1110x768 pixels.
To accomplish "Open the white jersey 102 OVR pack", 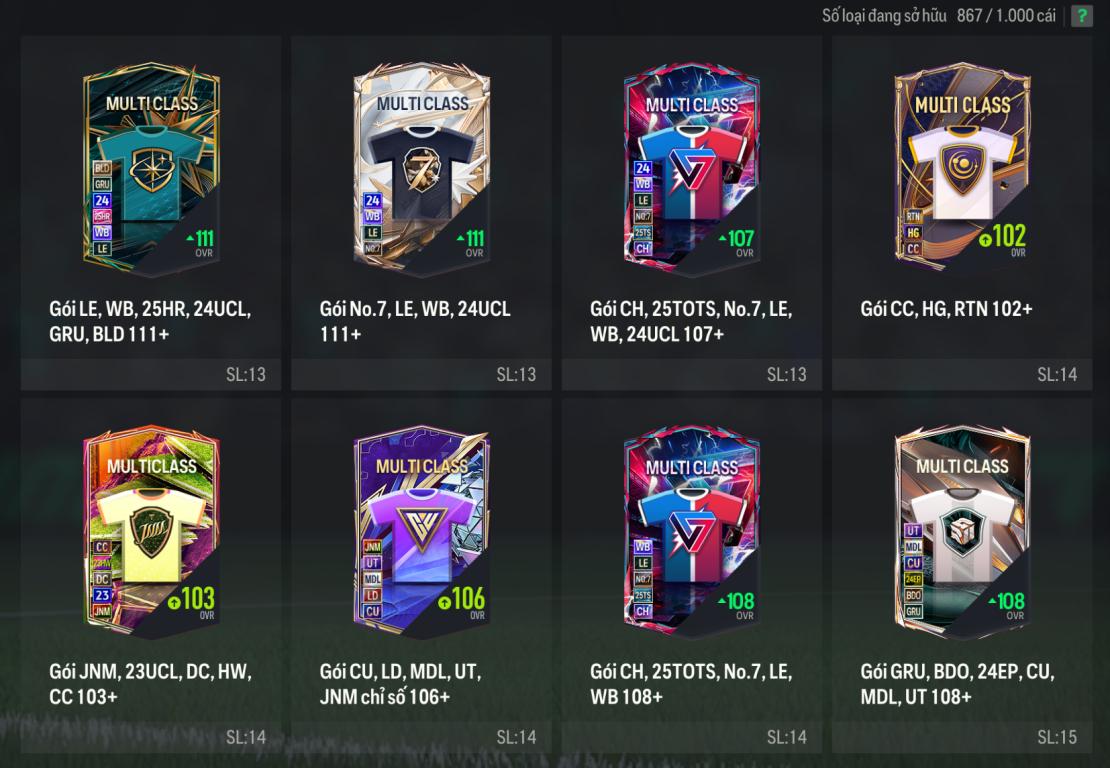I will [963, 168].
